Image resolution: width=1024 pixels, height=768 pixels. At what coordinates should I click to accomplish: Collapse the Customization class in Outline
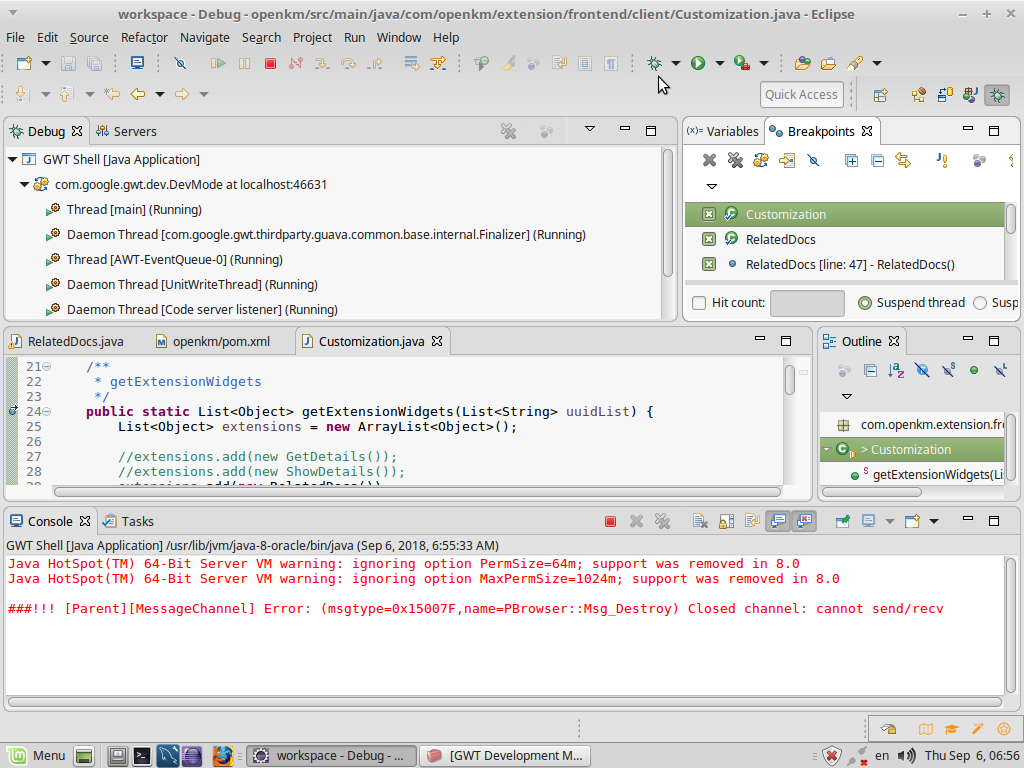827,449
